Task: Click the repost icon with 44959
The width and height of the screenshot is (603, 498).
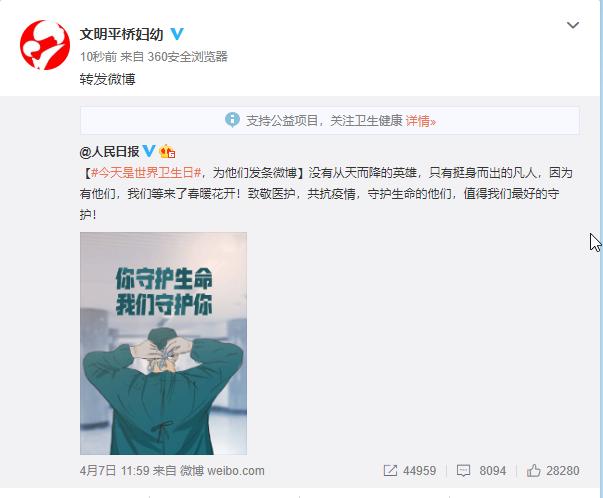Action: click(390, 471)
